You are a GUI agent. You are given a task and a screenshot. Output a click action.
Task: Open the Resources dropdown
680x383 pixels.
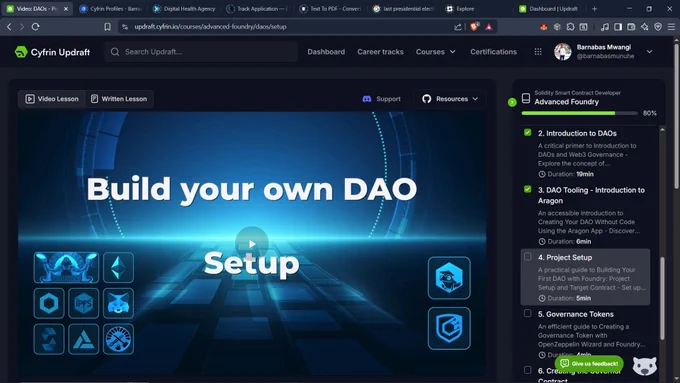coord(450,99)
